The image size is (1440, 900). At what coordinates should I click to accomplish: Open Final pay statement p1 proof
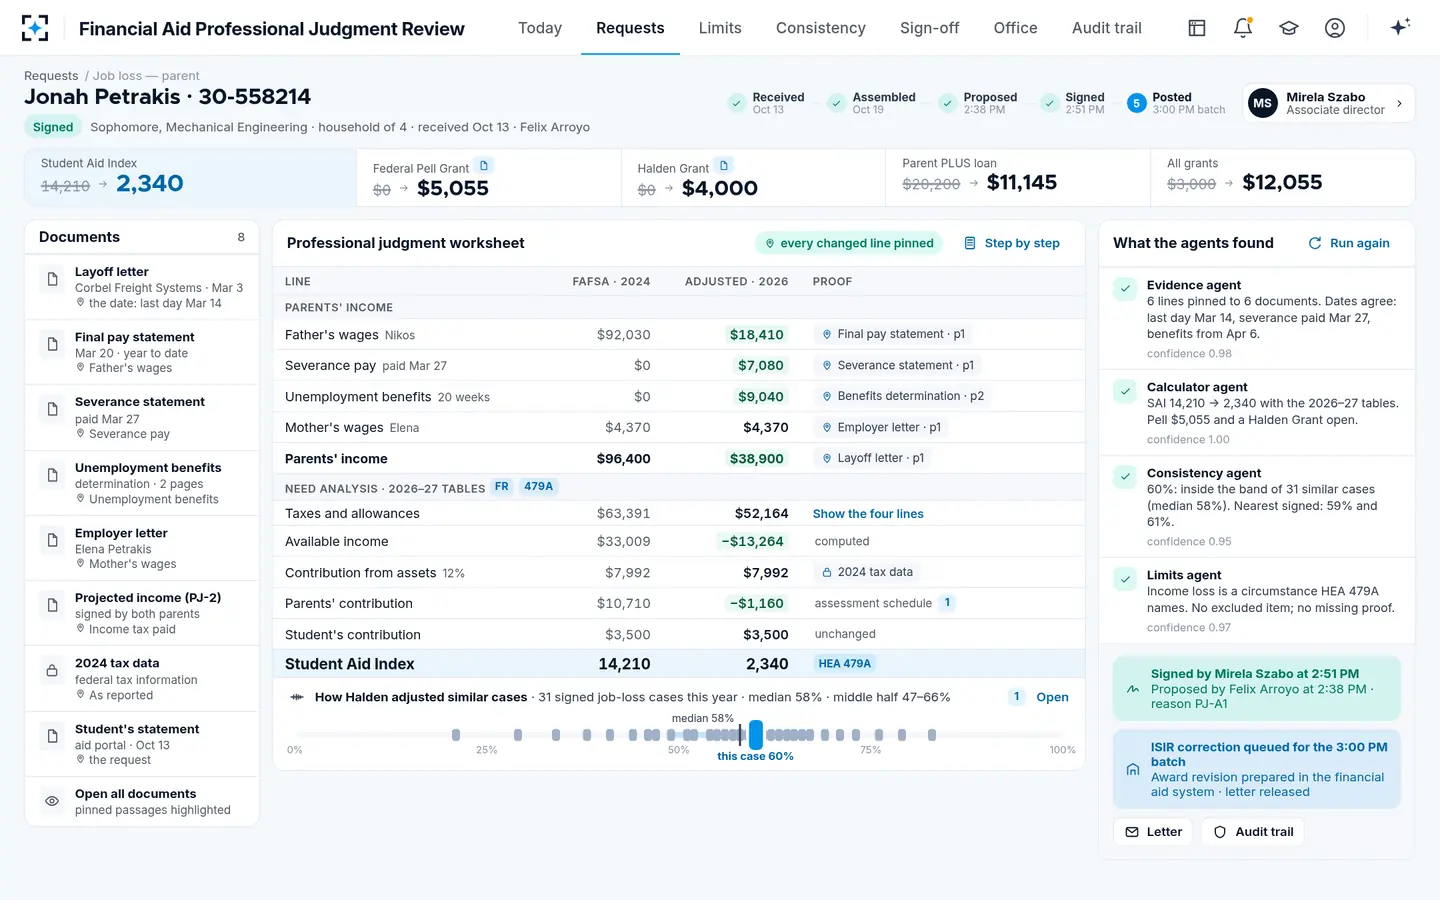(x=894, y=334)
